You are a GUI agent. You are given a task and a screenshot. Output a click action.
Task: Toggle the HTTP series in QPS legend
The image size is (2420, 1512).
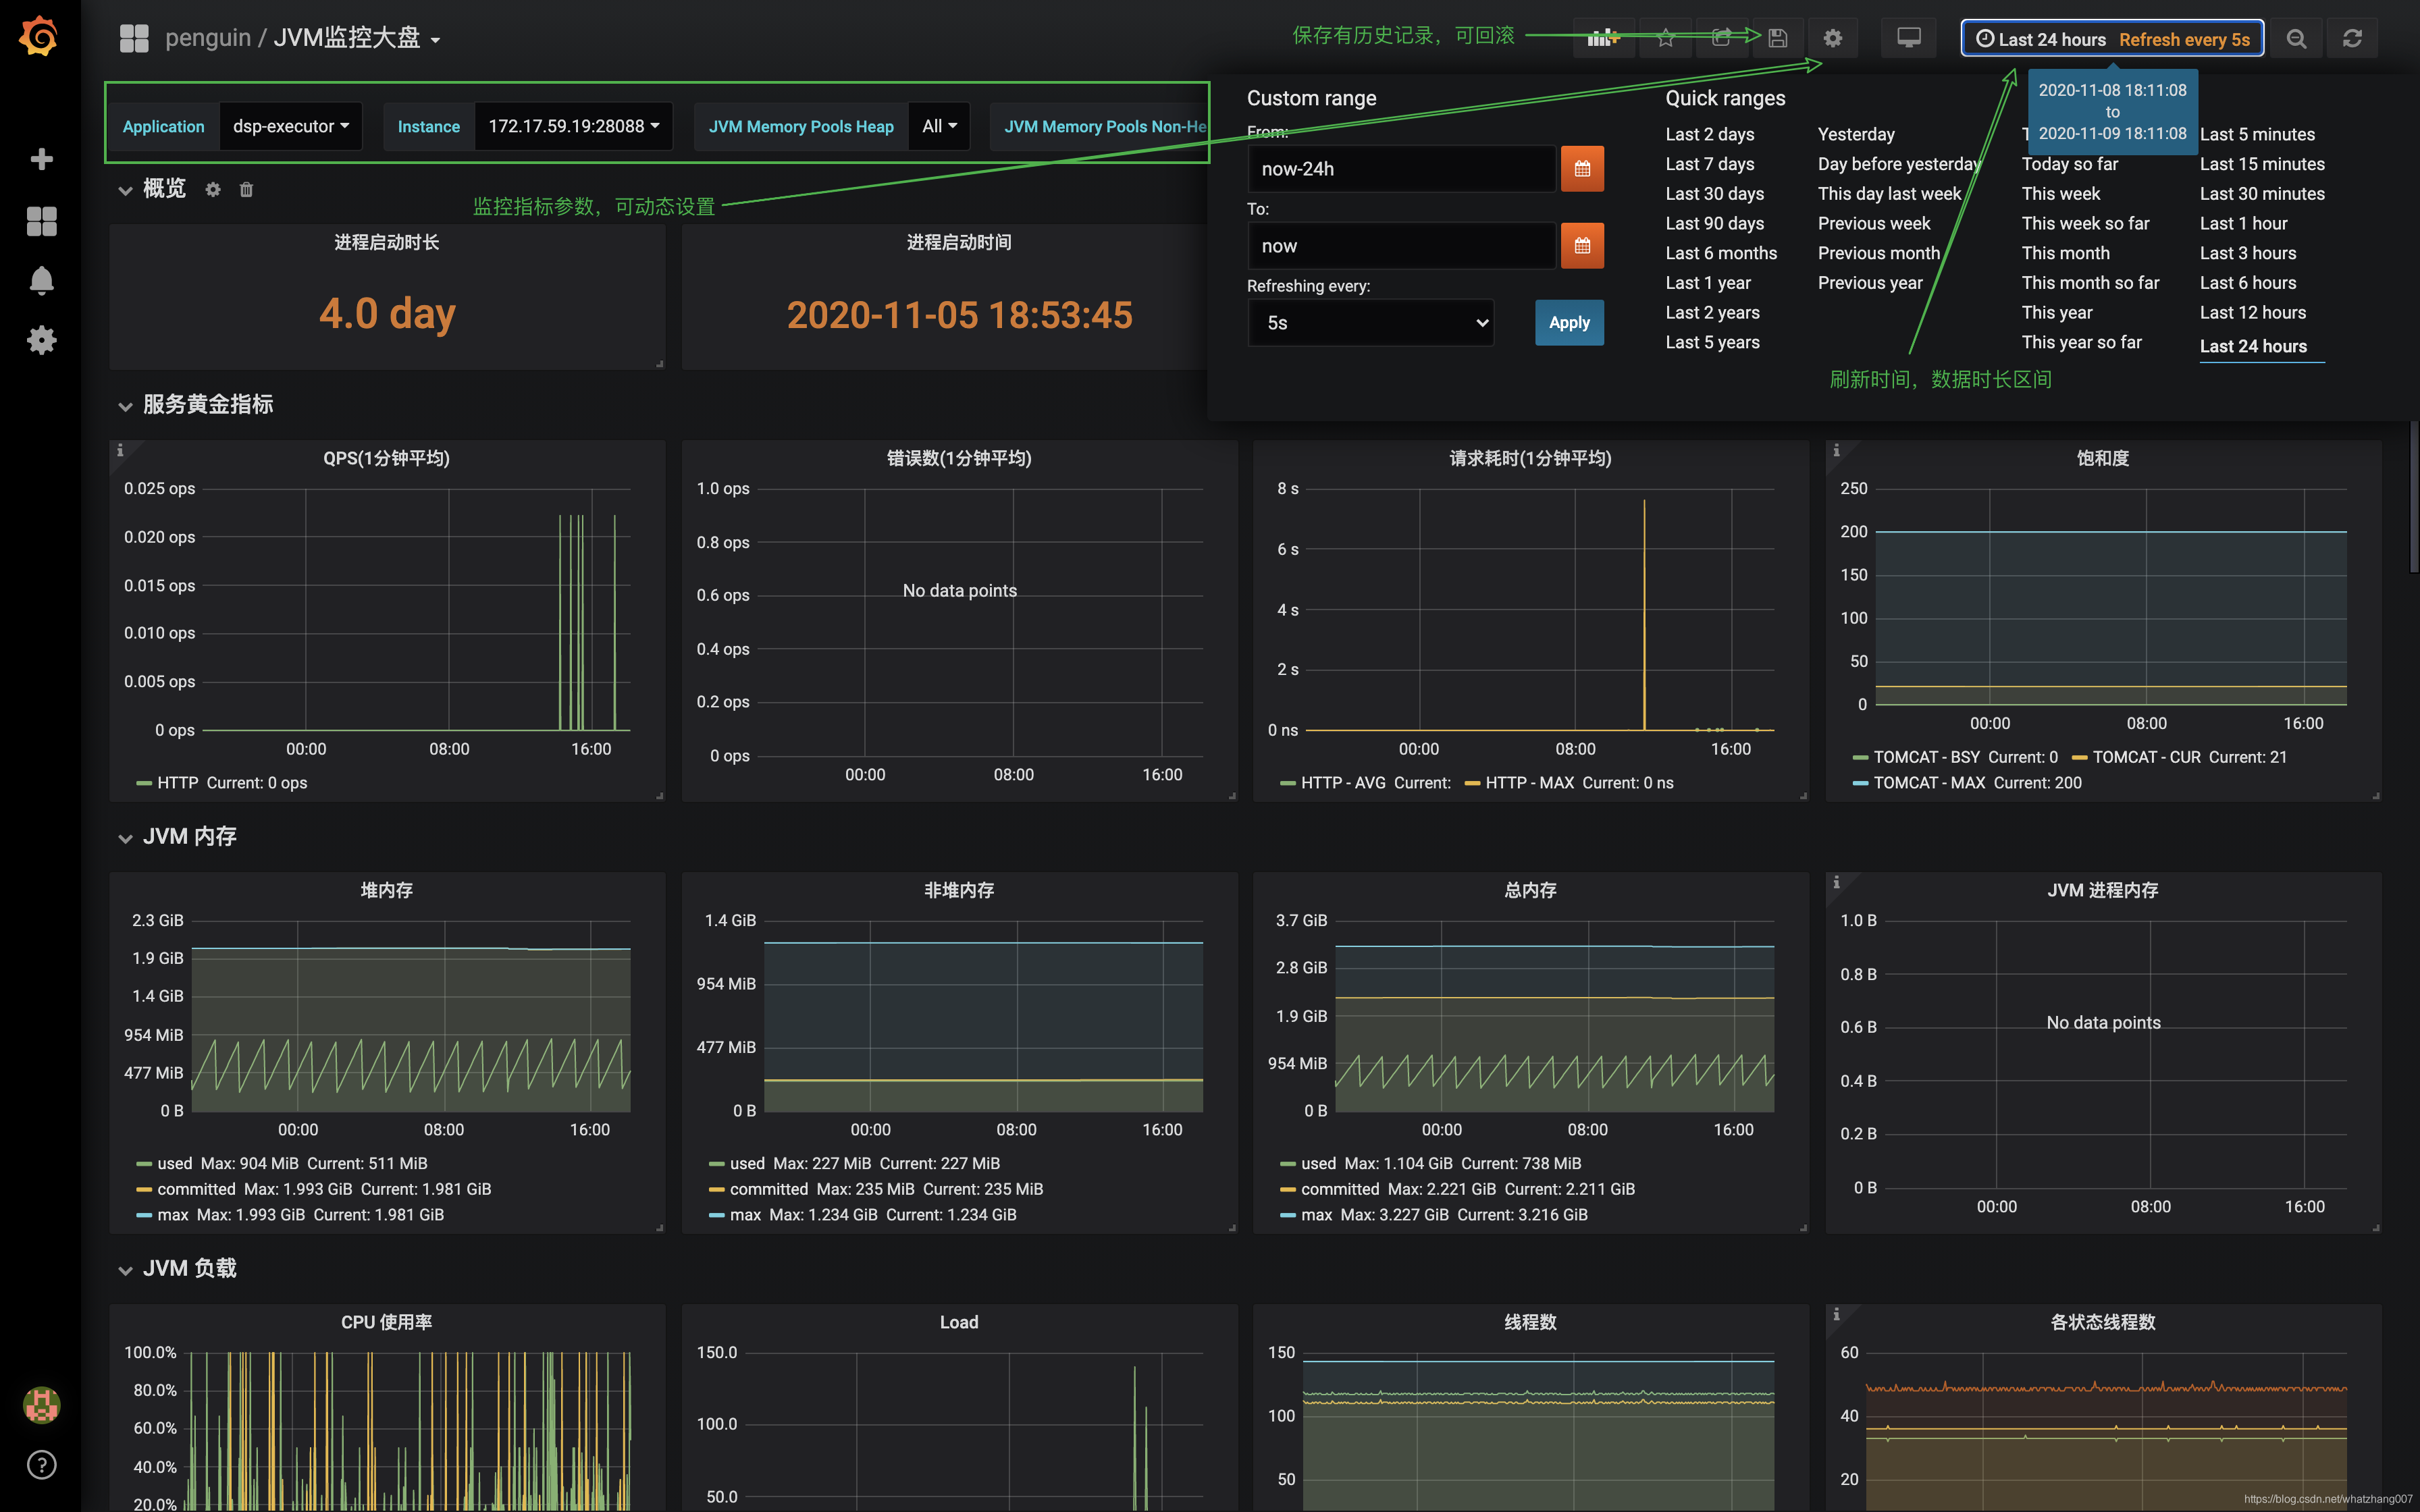point(177,783)
